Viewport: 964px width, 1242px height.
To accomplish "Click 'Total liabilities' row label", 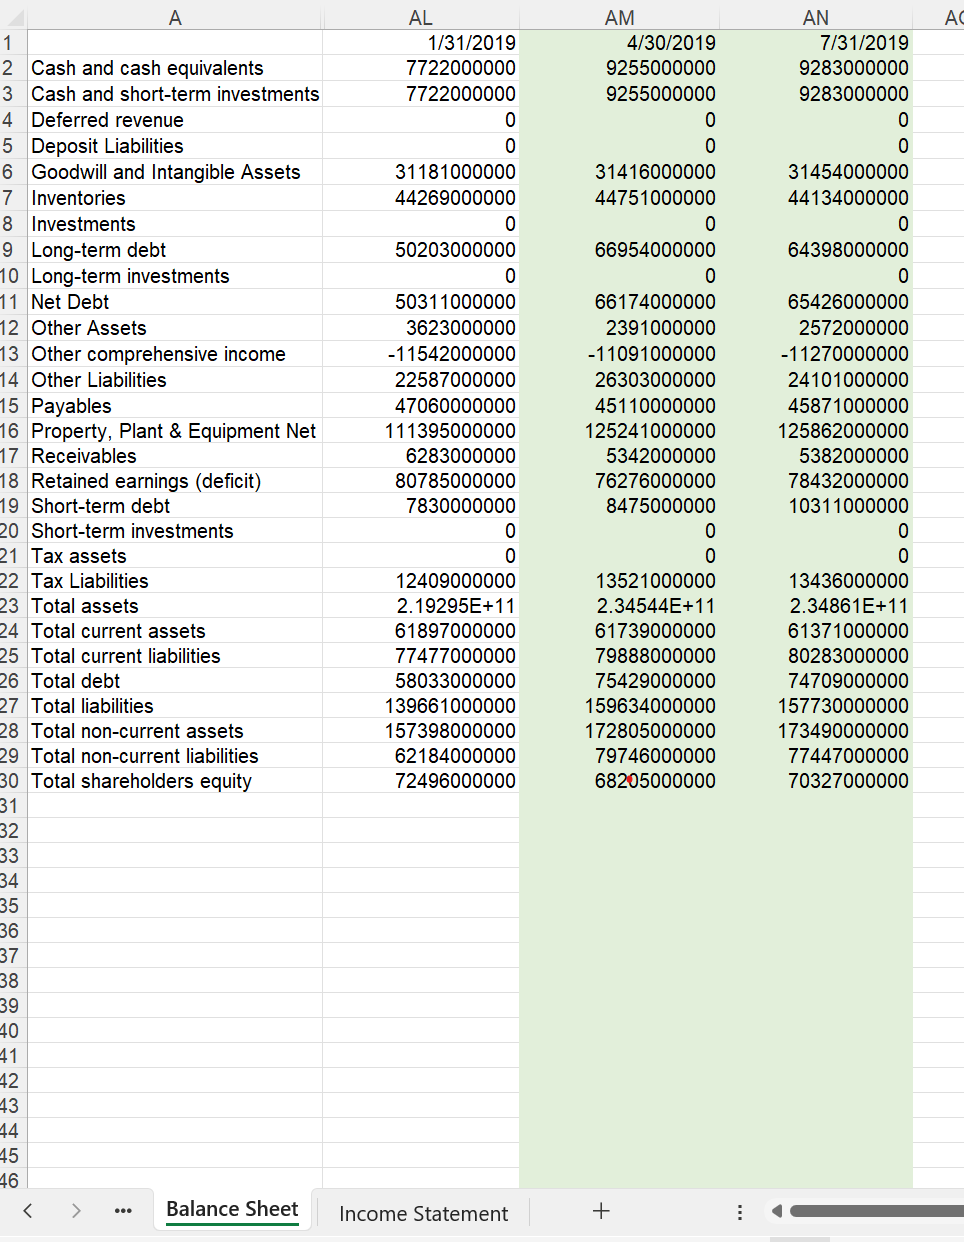I will (x=92, y=706).
